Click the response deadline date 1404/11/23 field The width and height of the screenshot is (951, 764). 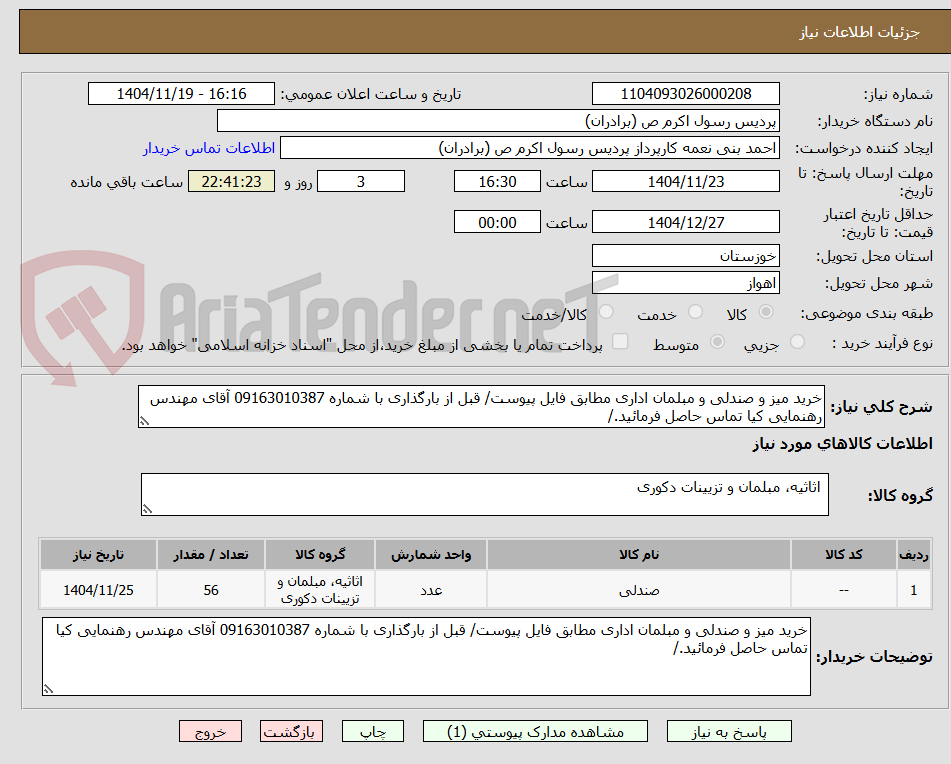685,181
